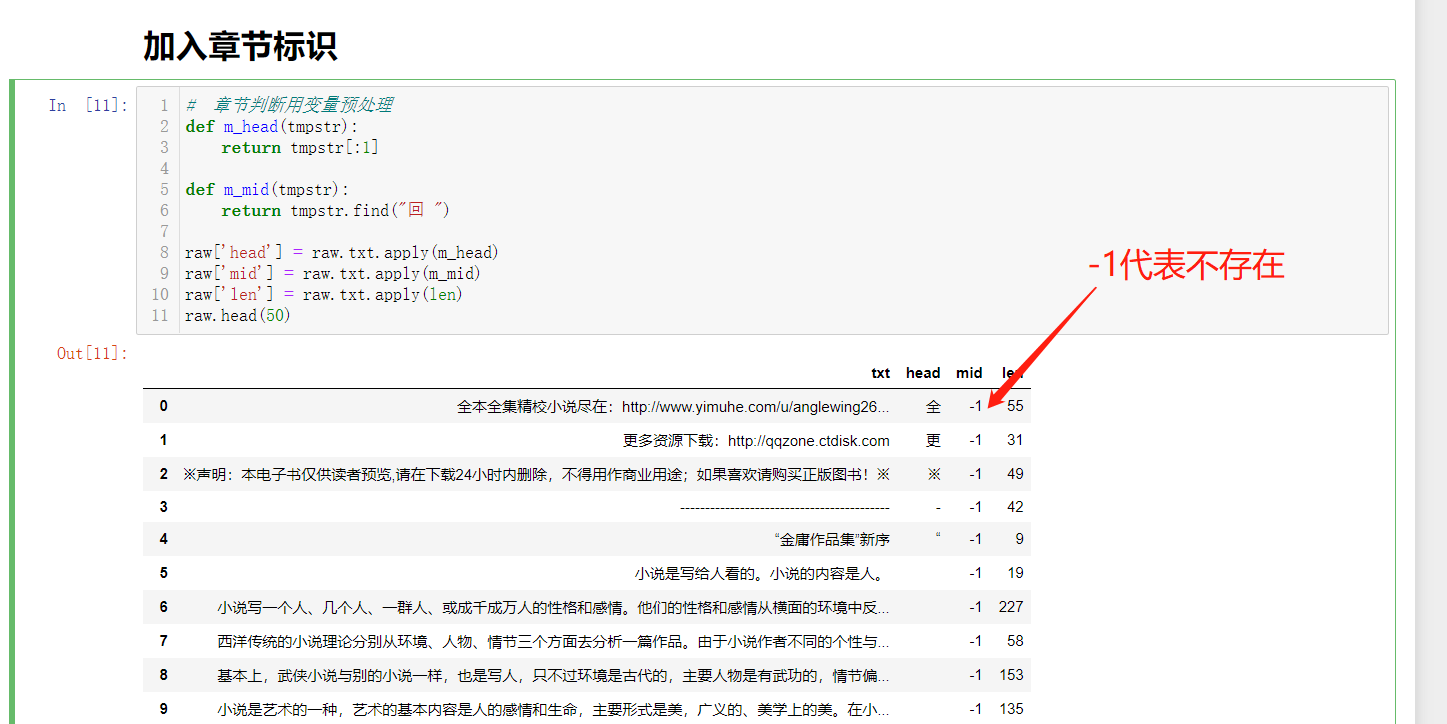This screenshot has width=1447, height=724.
Task: Click the len value 19 in row 5
Action: click(x=1015, y=573)
